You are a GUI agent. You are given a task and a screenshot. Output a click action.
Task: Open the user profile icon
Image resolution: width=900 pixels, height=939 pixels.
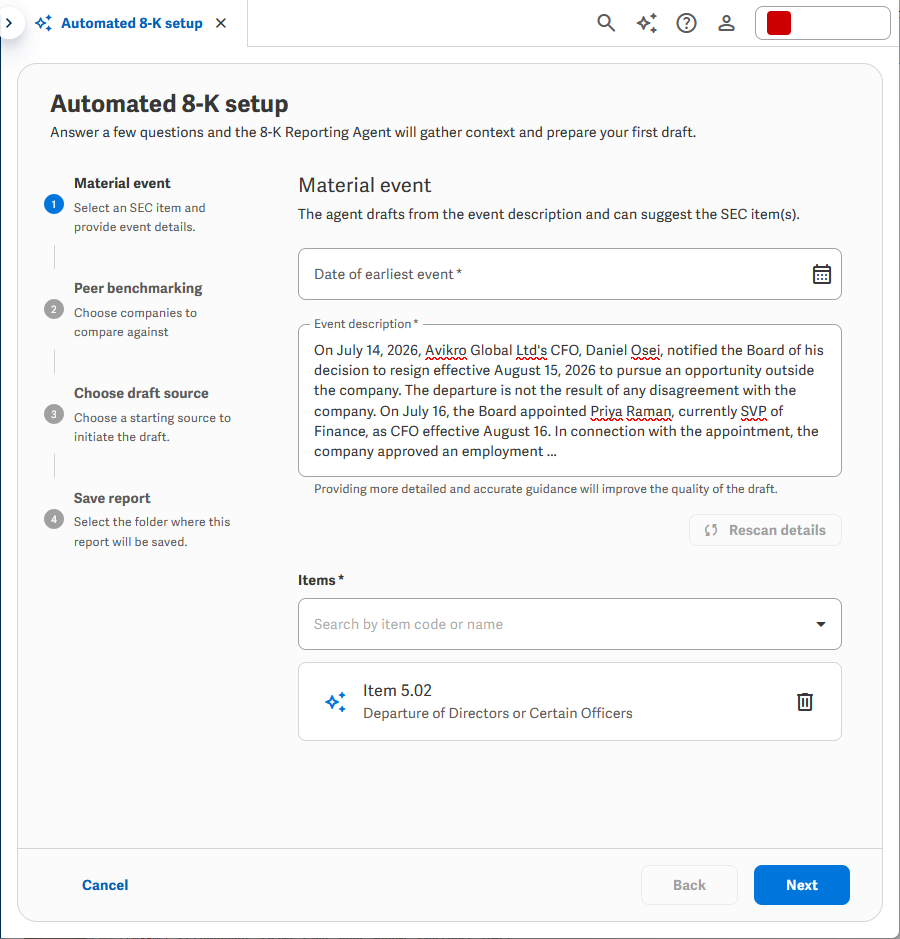[x=726, y=23]
